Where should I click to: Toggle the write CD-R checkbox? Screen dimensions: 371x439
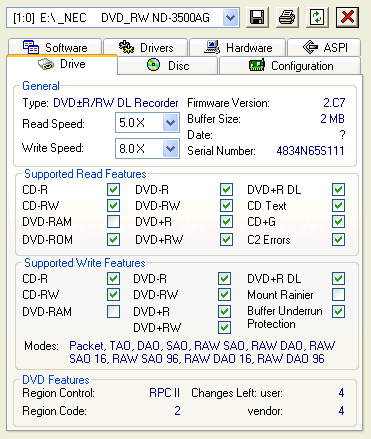click(x=113, y=279)
